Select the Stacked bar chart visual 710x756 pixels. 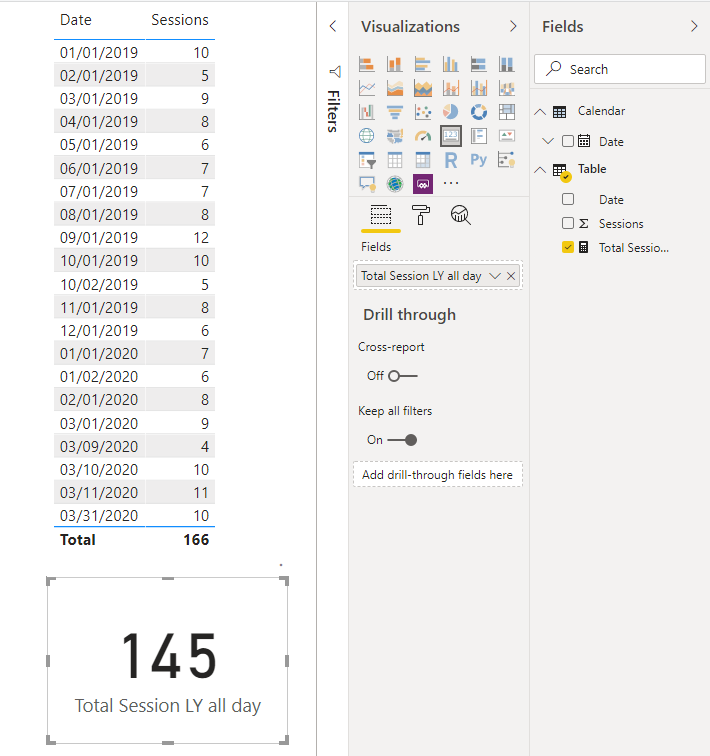click(x=367, y=64)
